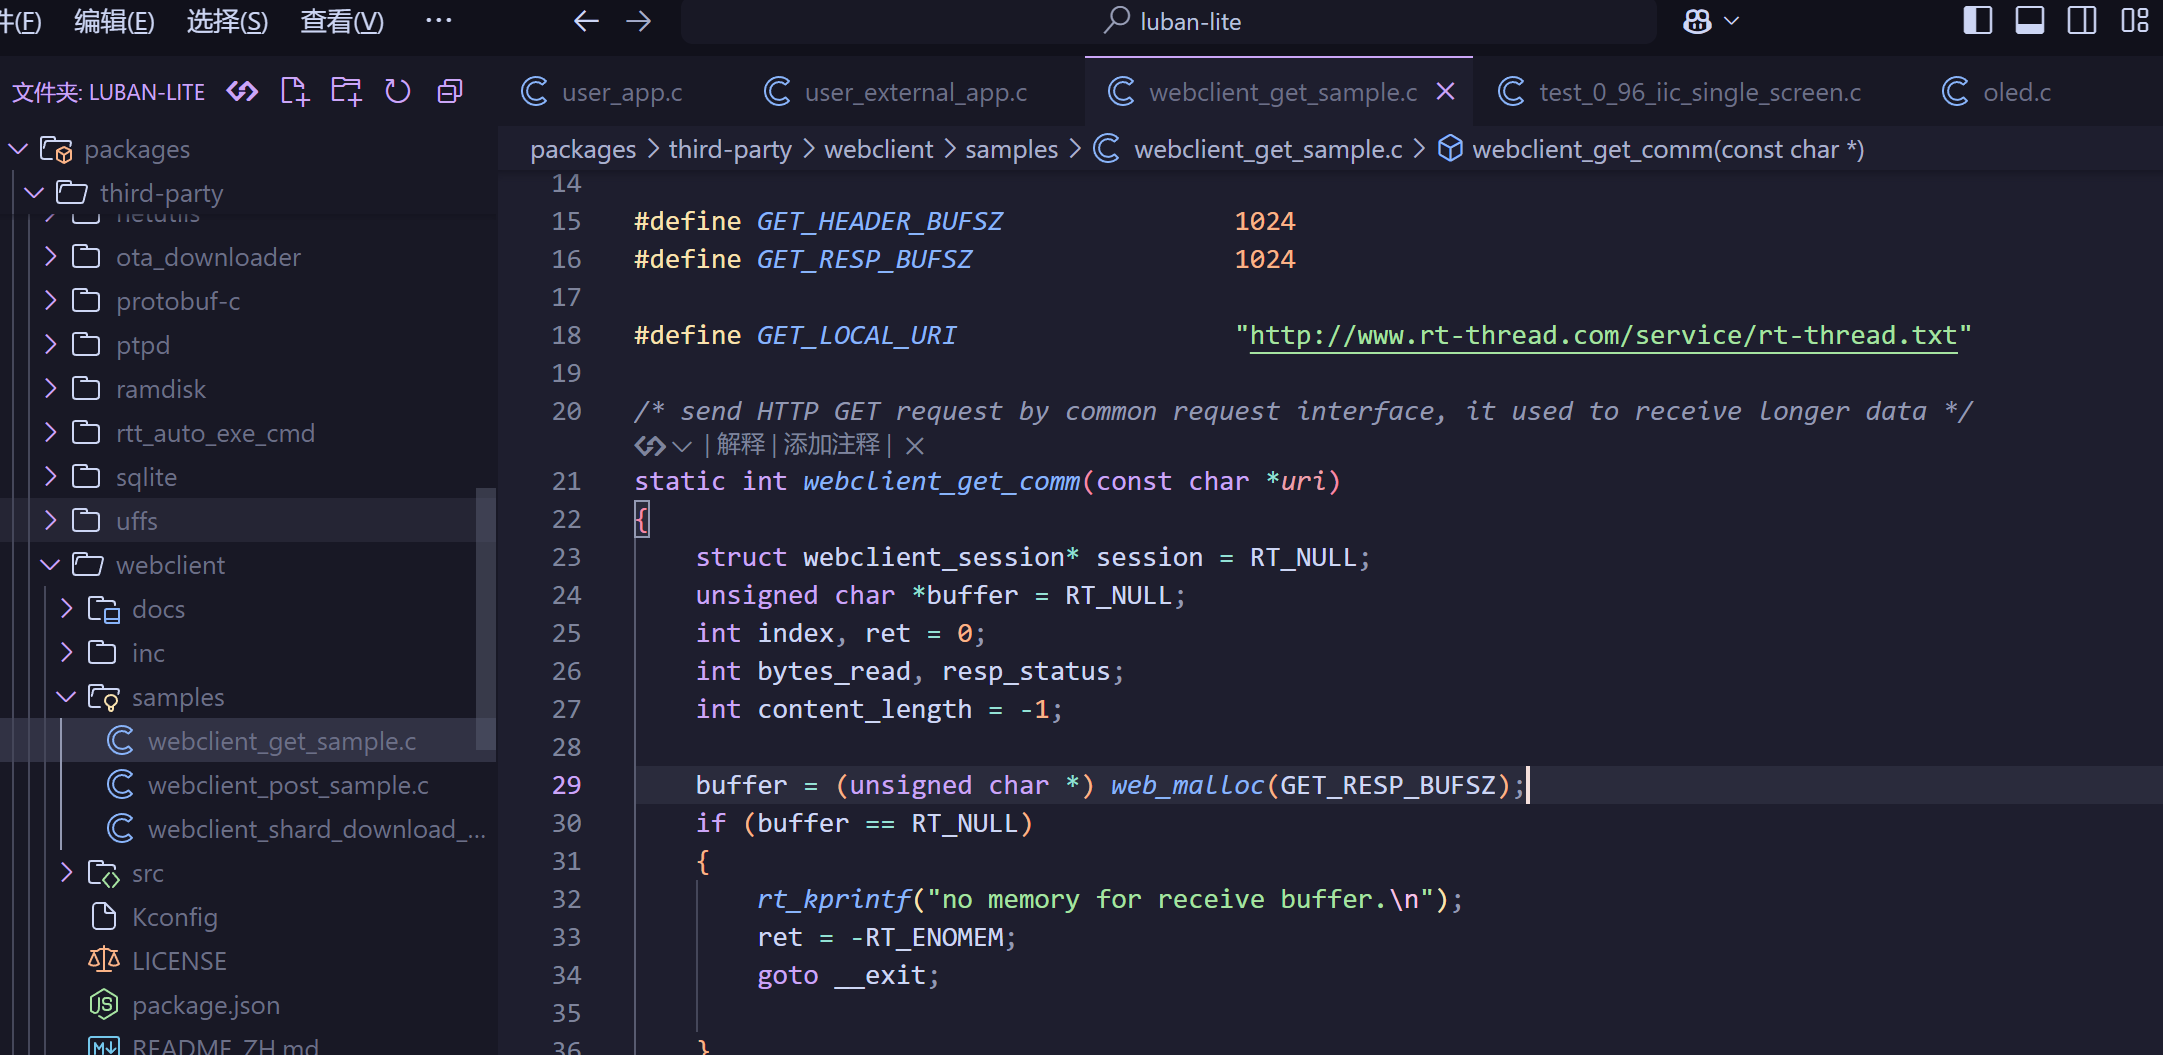The width and height of the screenshot is (2163, 1055).
Task: Click the search magnifier icon in title bar
Action: 1117,21
